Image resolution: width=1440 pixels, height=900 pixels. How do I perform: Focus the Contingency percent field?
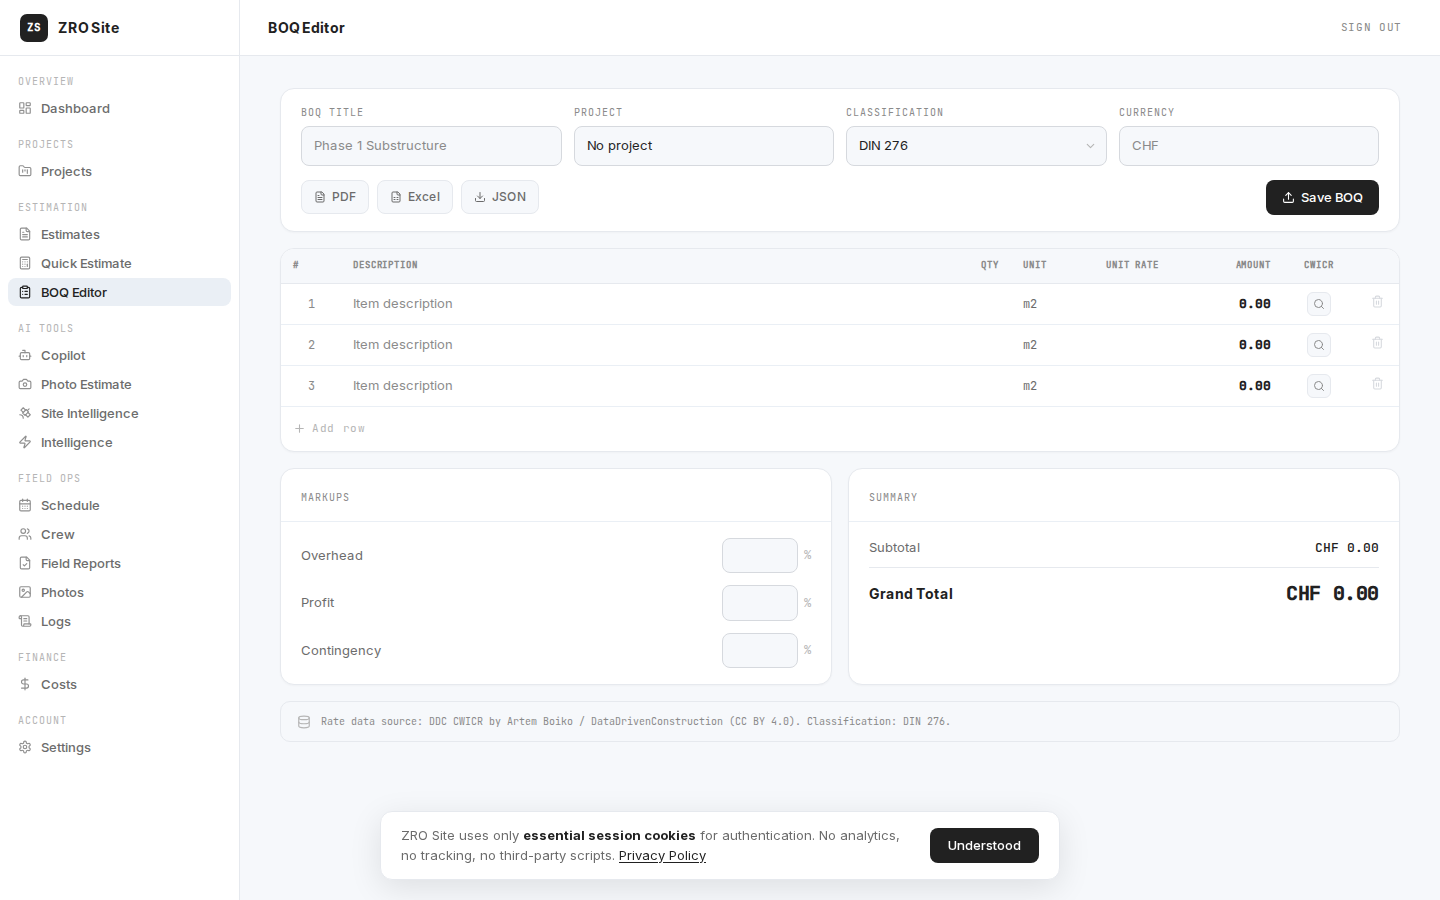(x=760, y=650)
